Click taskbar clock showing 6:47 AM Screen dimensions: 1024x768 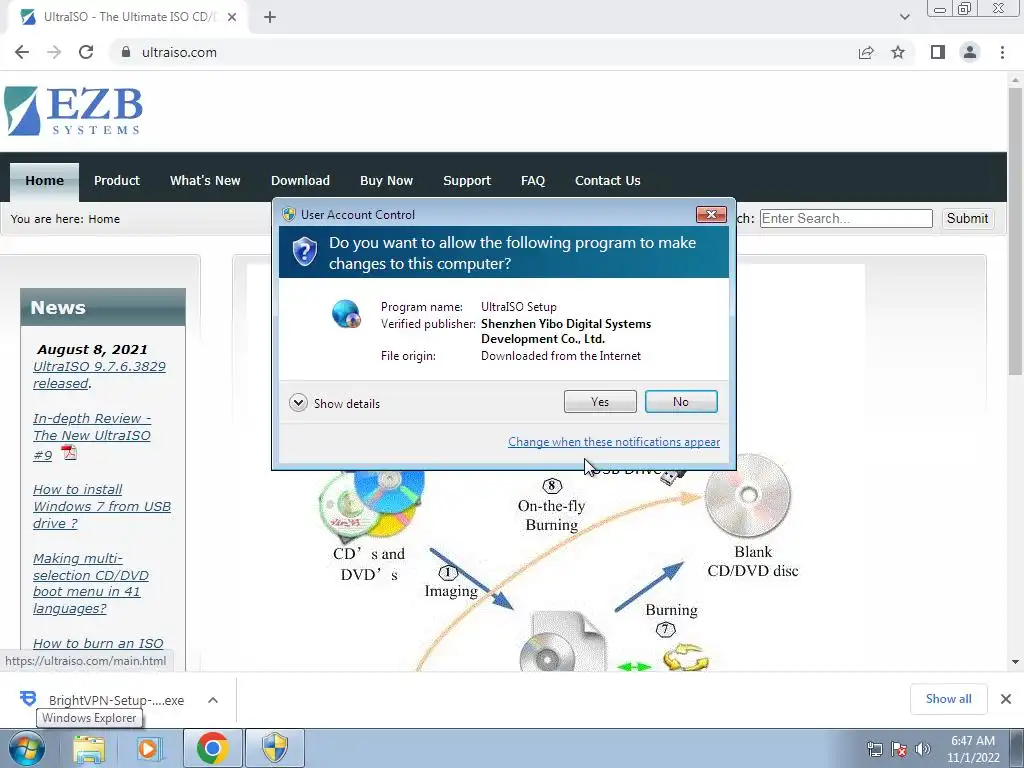coord(973,749)
